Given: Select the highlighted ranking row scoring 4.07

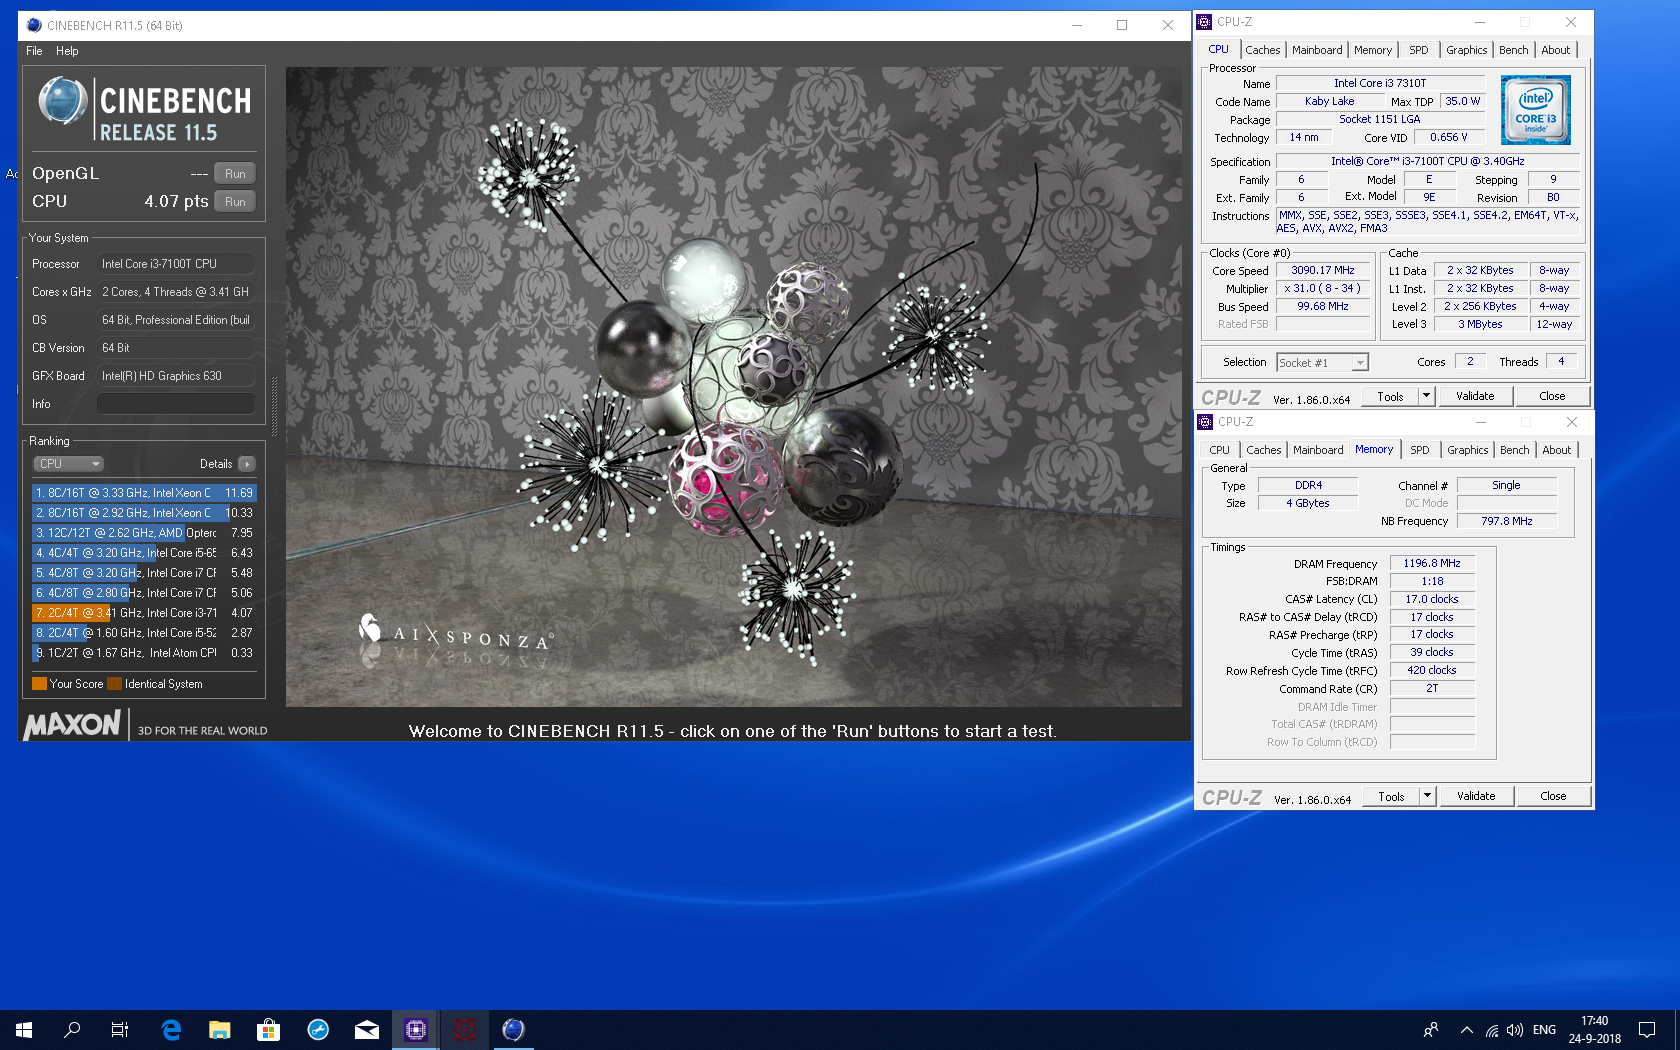Looking at the screenshot, I should 144,613.
